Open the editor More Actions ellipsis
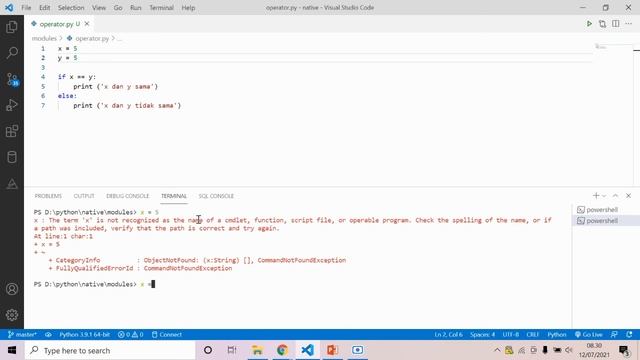640x360 pixels. click(x=629, y=24)
